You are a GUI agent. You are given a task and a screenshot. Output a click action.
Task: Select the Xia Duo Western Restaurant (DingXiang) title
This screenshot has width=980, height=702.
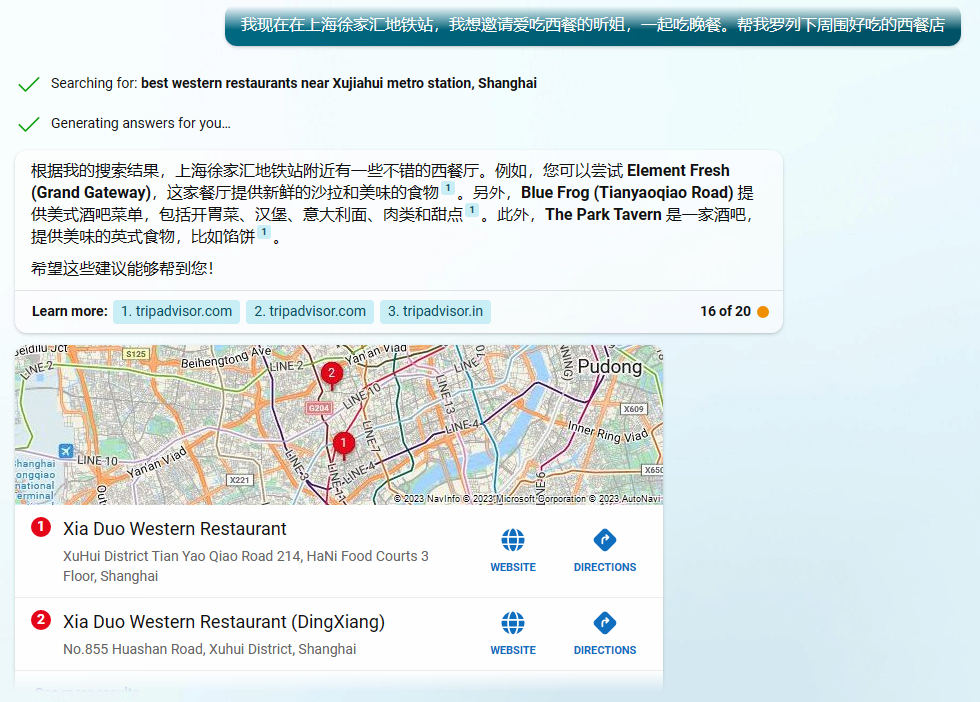point(224,622)
